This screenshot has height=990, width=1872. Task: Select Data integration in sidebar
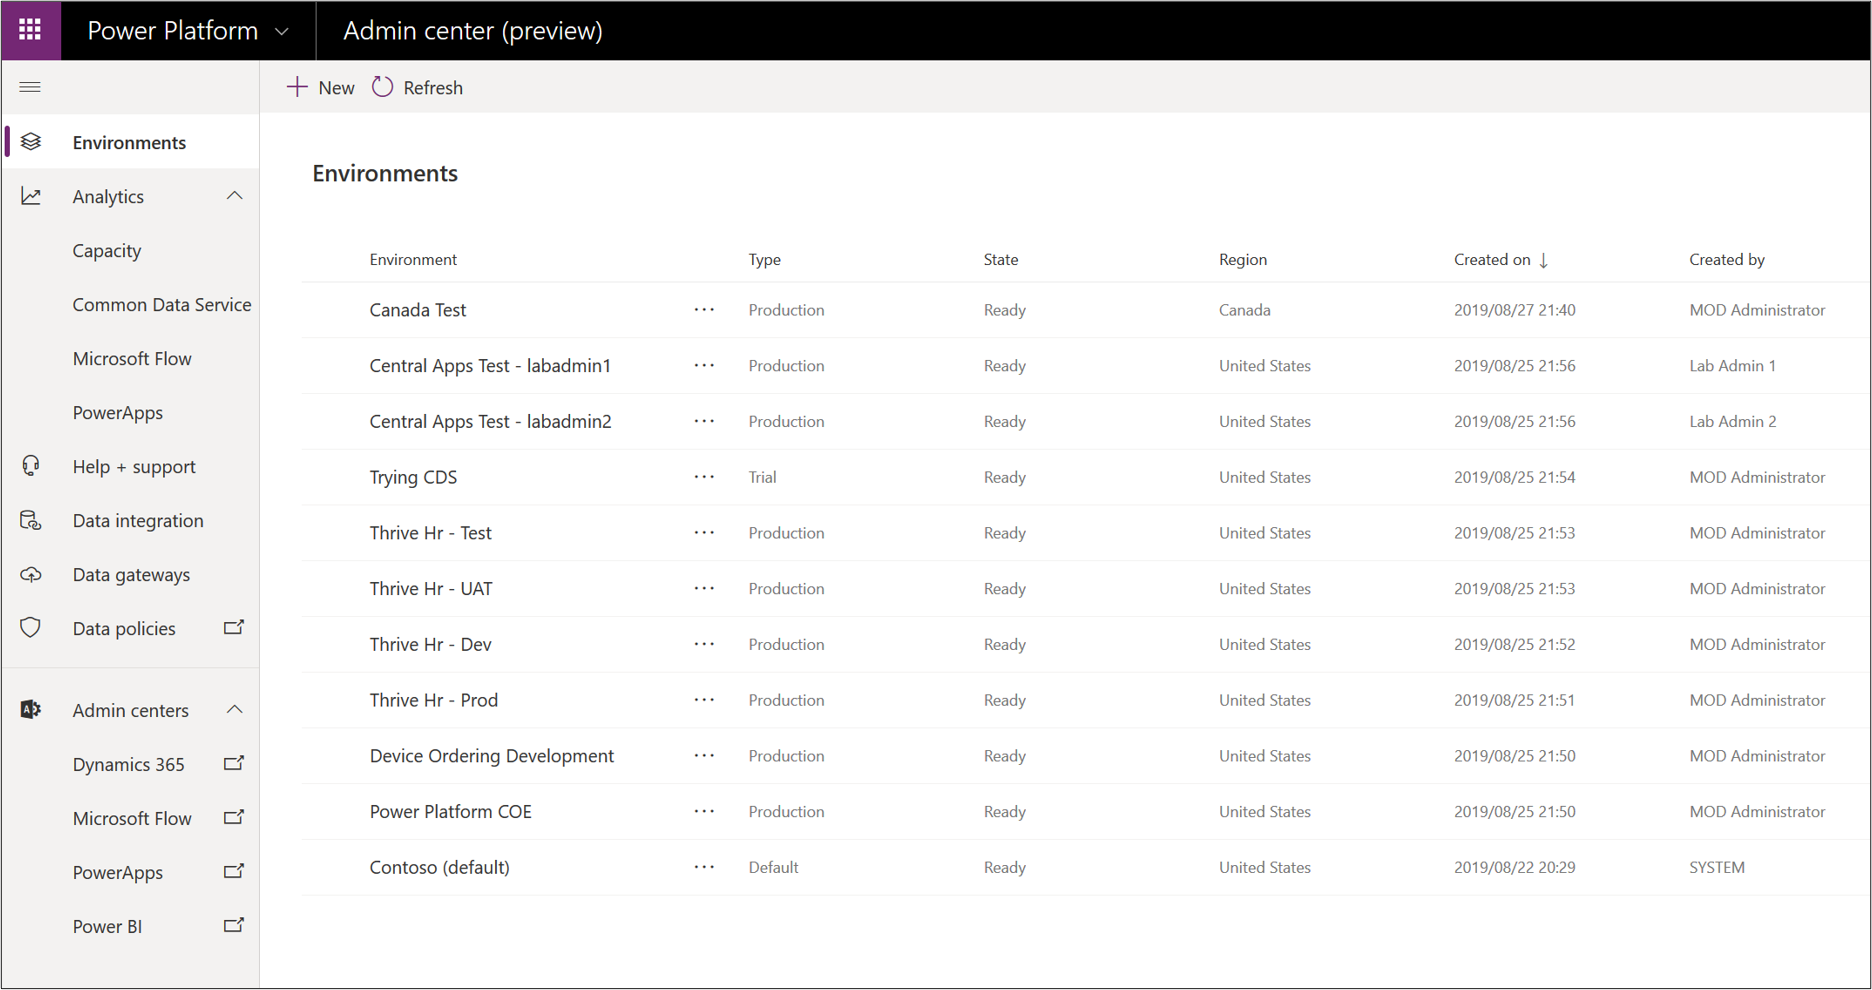click(x=138, y=520)
